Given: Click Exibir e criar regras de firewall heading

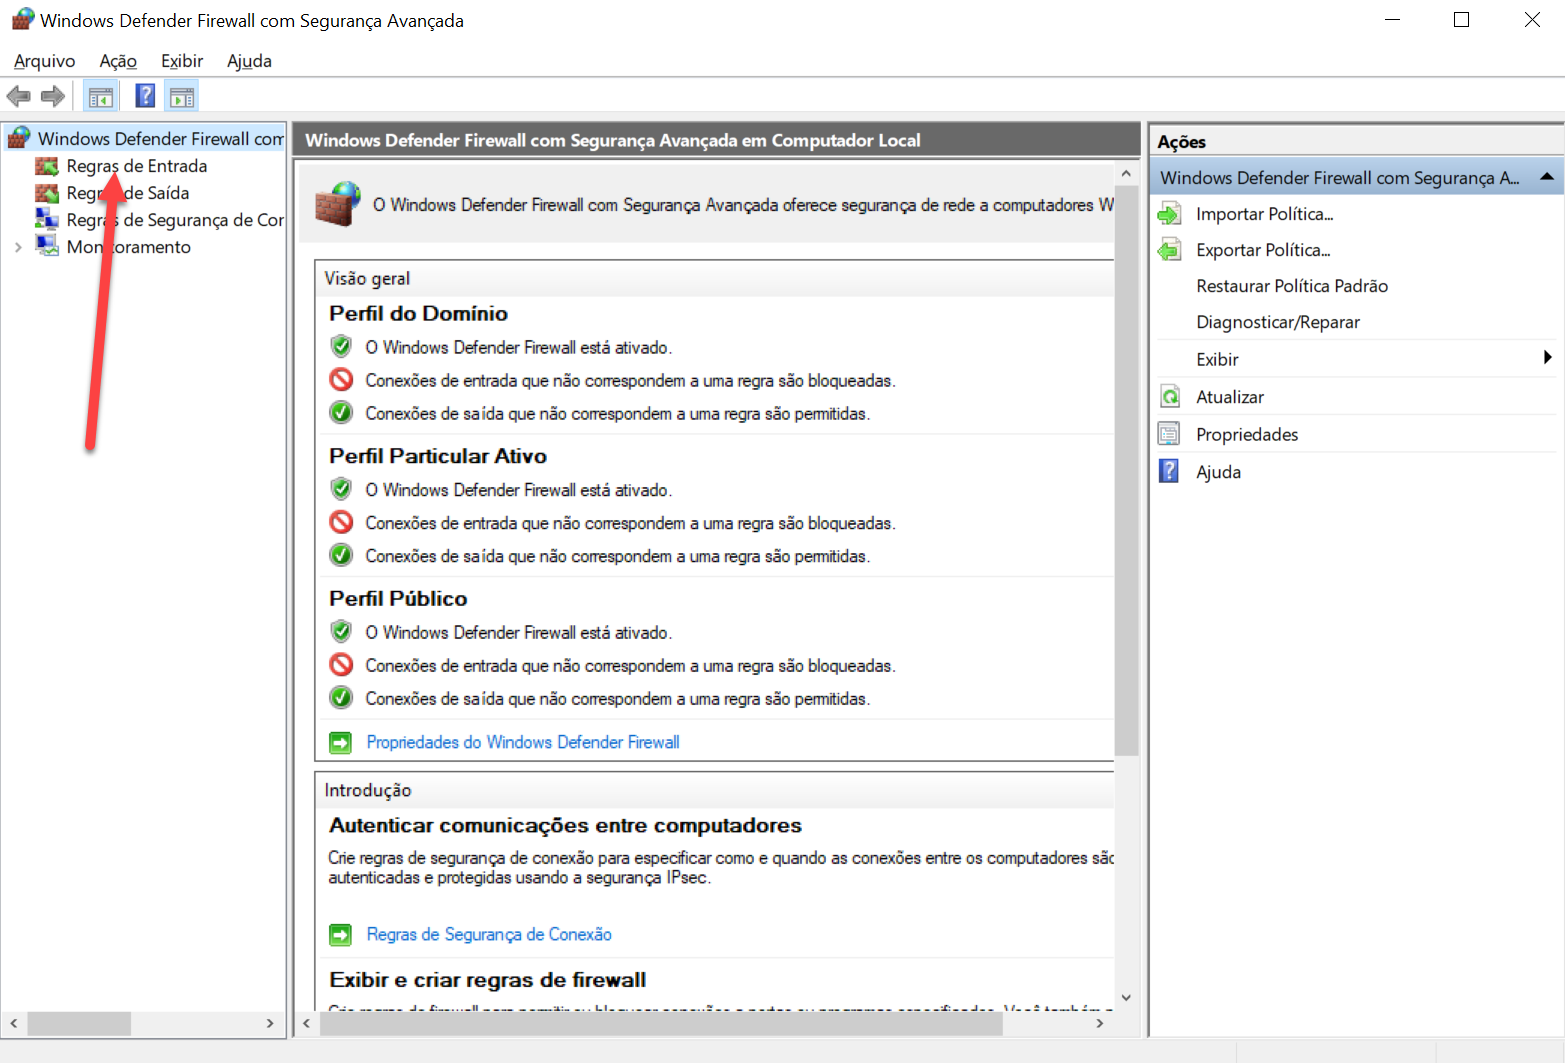Looking at the screenshot, I should [488, 980].
